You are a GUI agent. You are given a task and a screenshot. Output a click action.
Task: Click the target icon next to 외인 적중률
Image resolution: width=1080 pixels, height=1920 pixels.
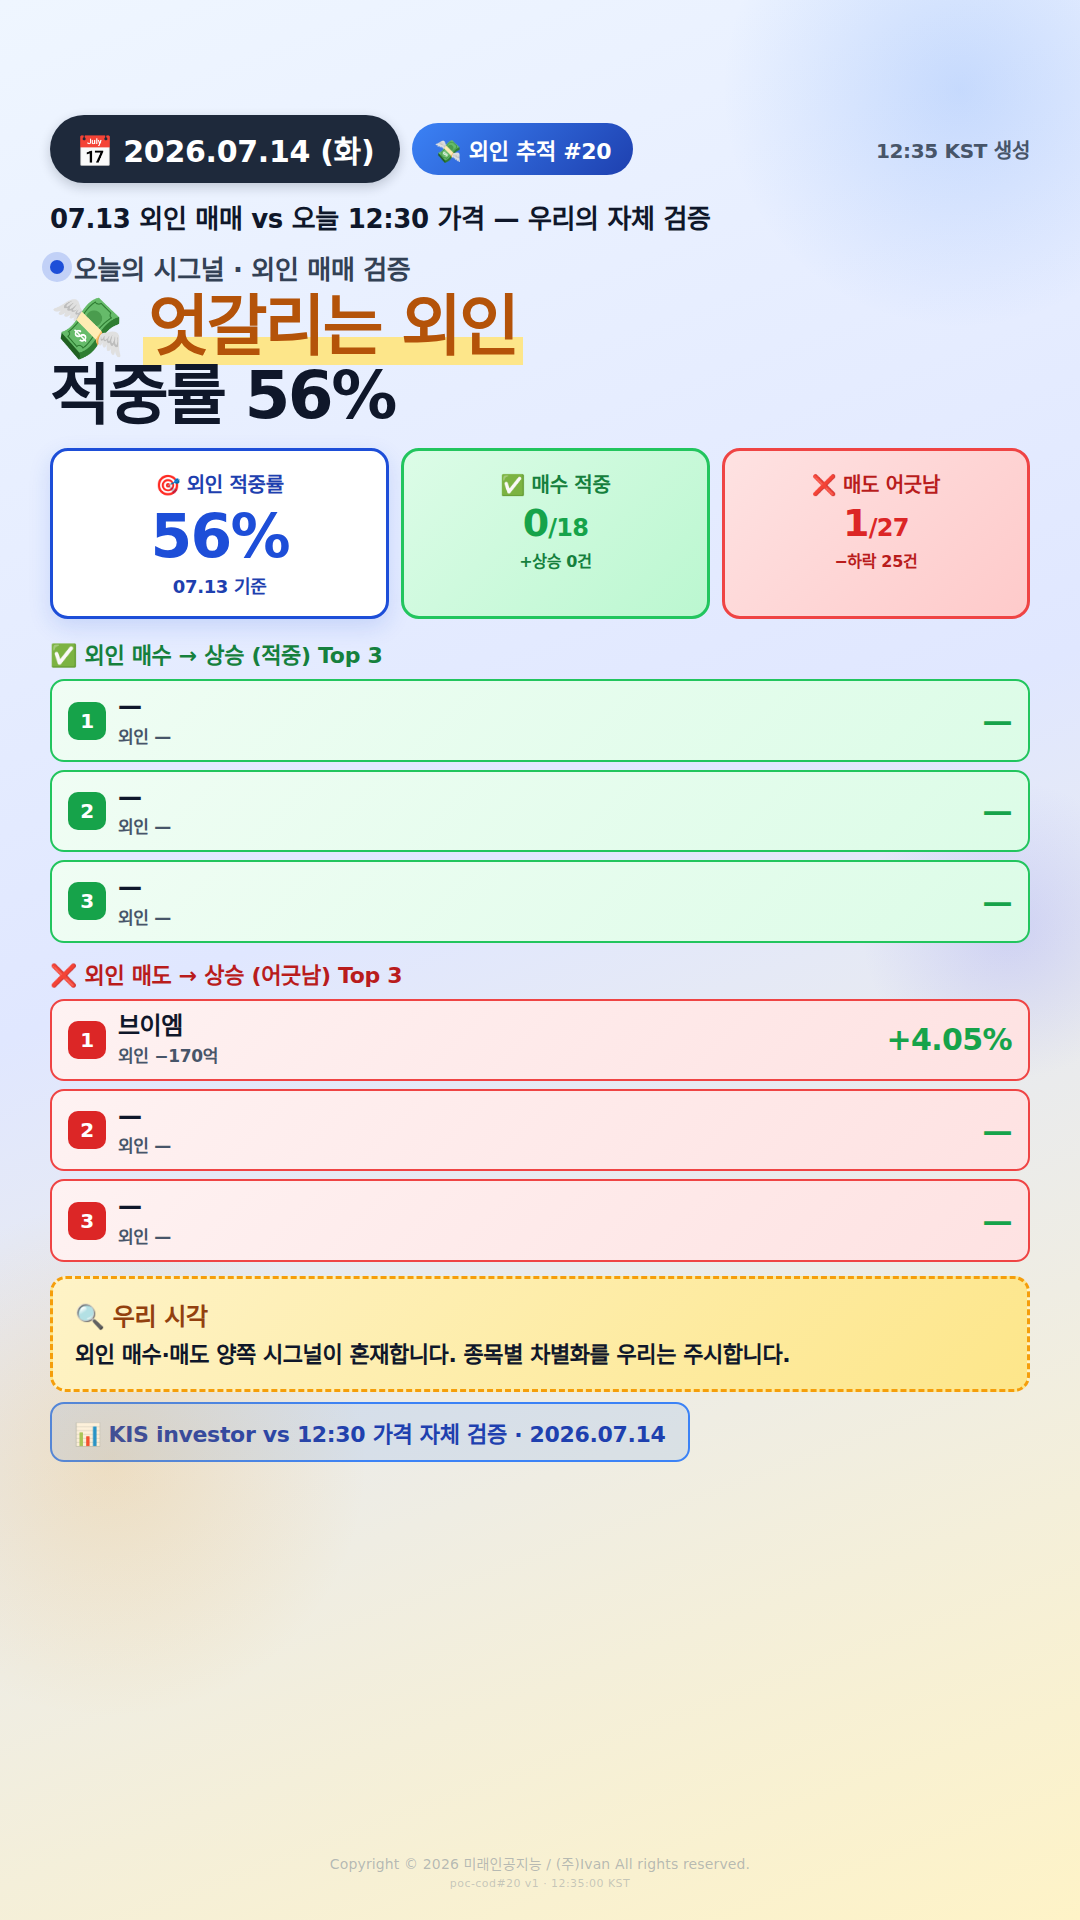[168, 485]
